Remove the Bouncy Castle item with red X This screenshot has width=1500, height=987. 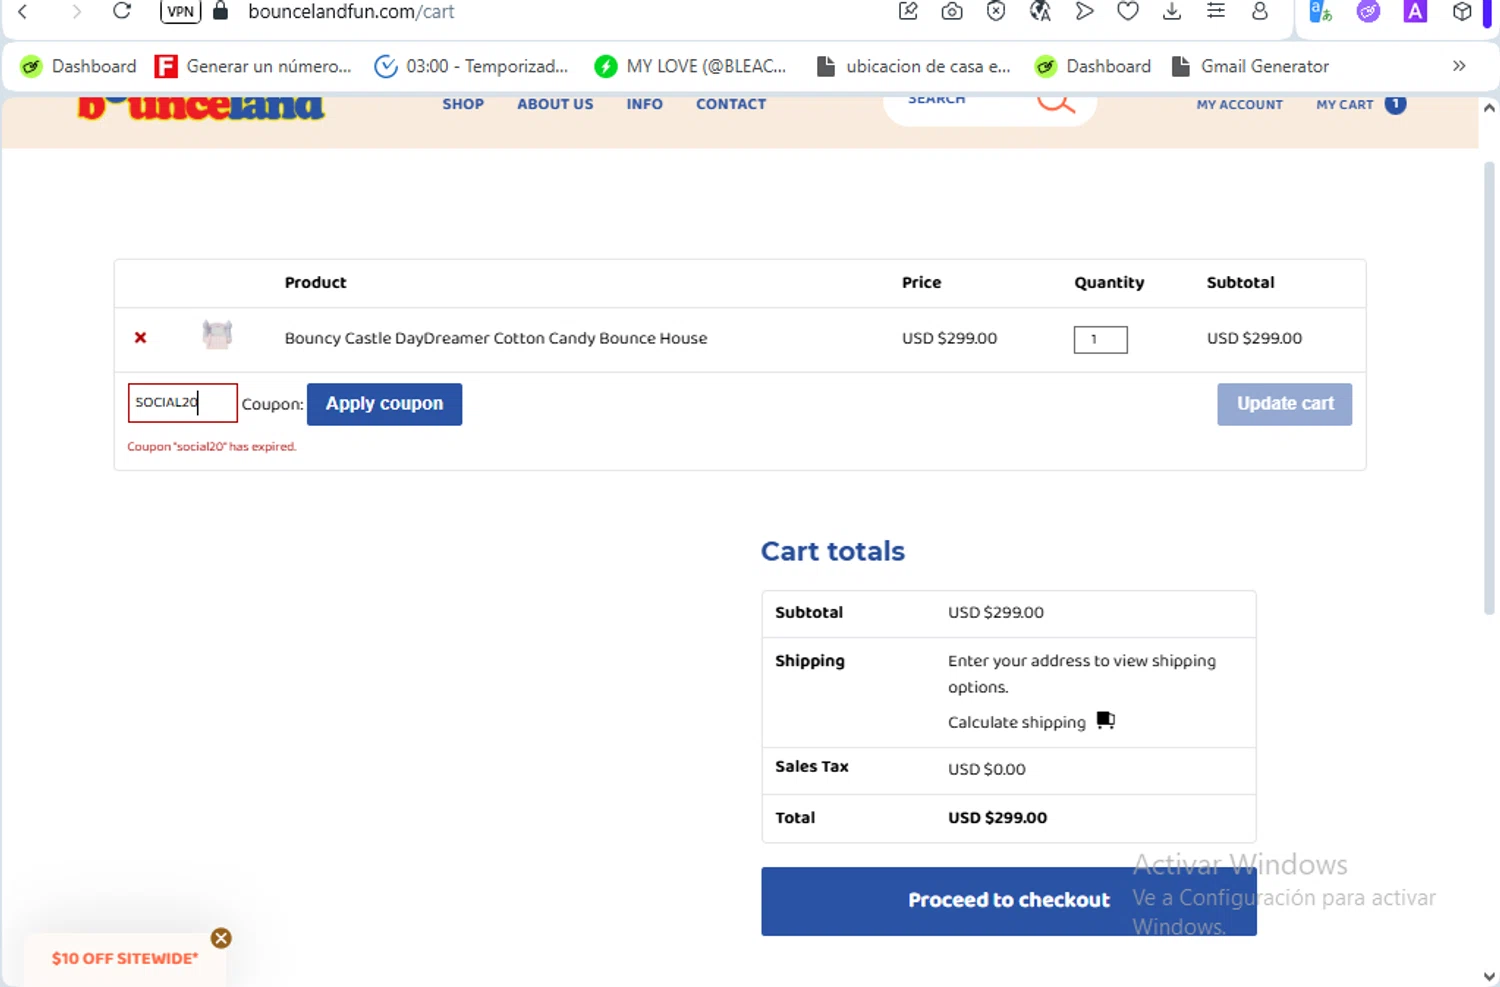(x=140, y=338)
